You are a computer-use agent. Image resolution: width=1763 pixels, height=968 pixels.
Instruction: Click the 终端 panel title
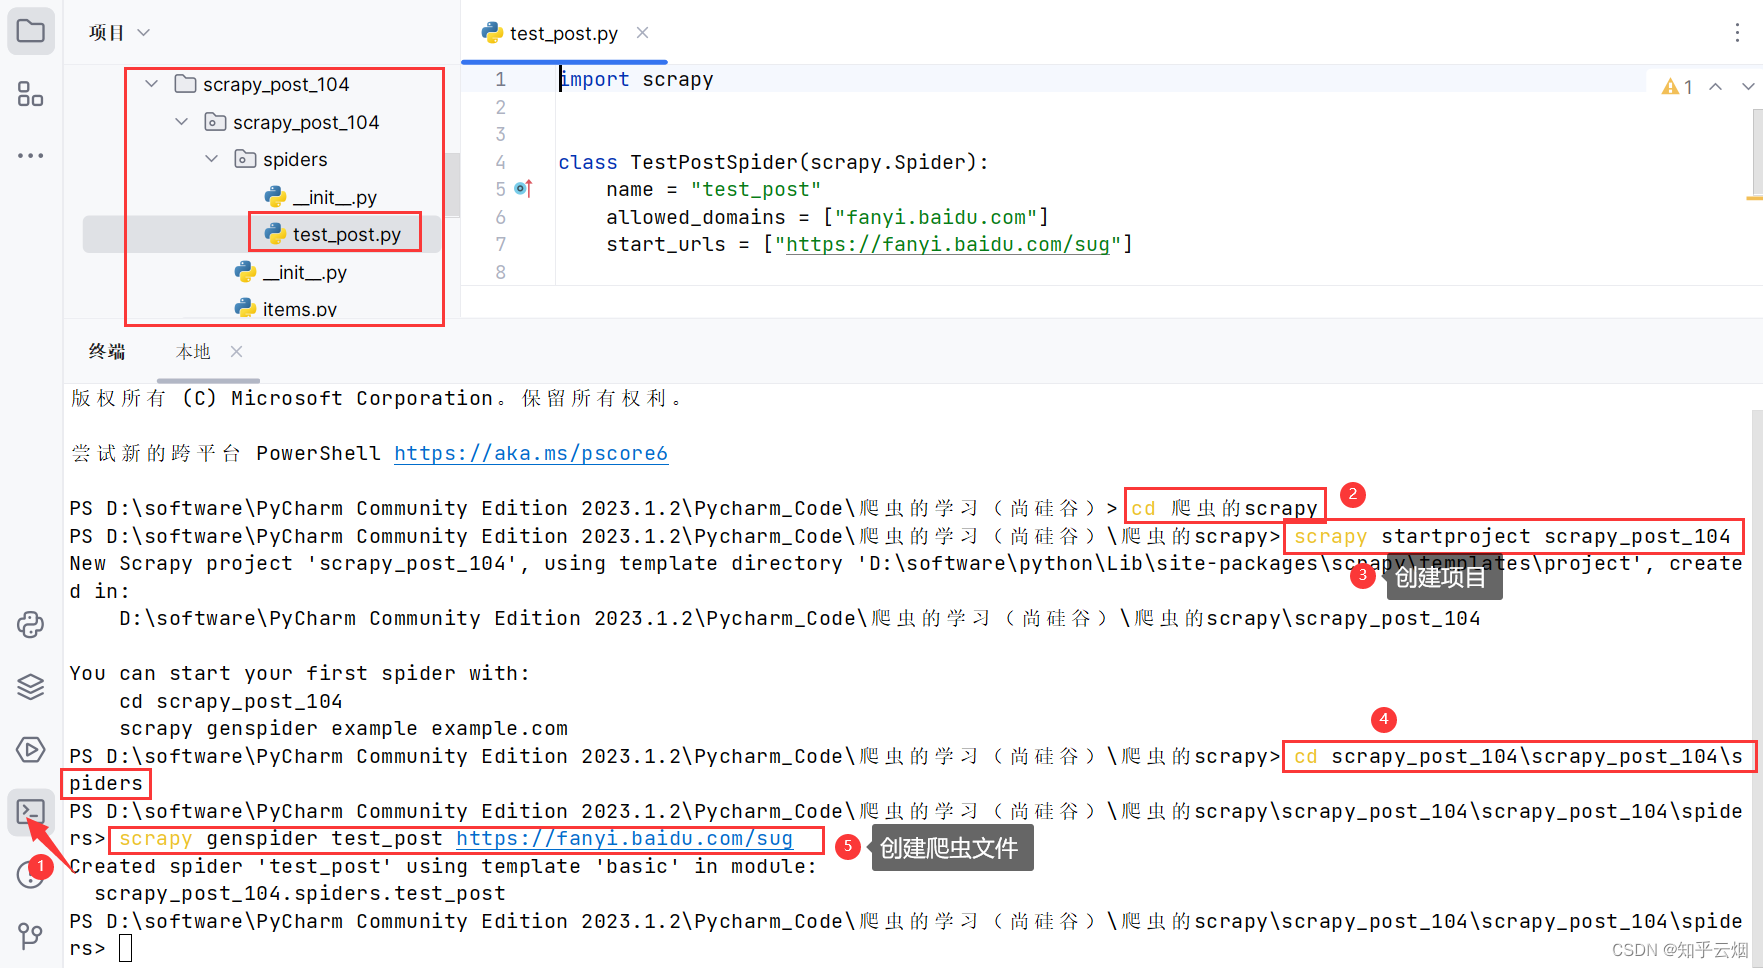pos(107,352)
